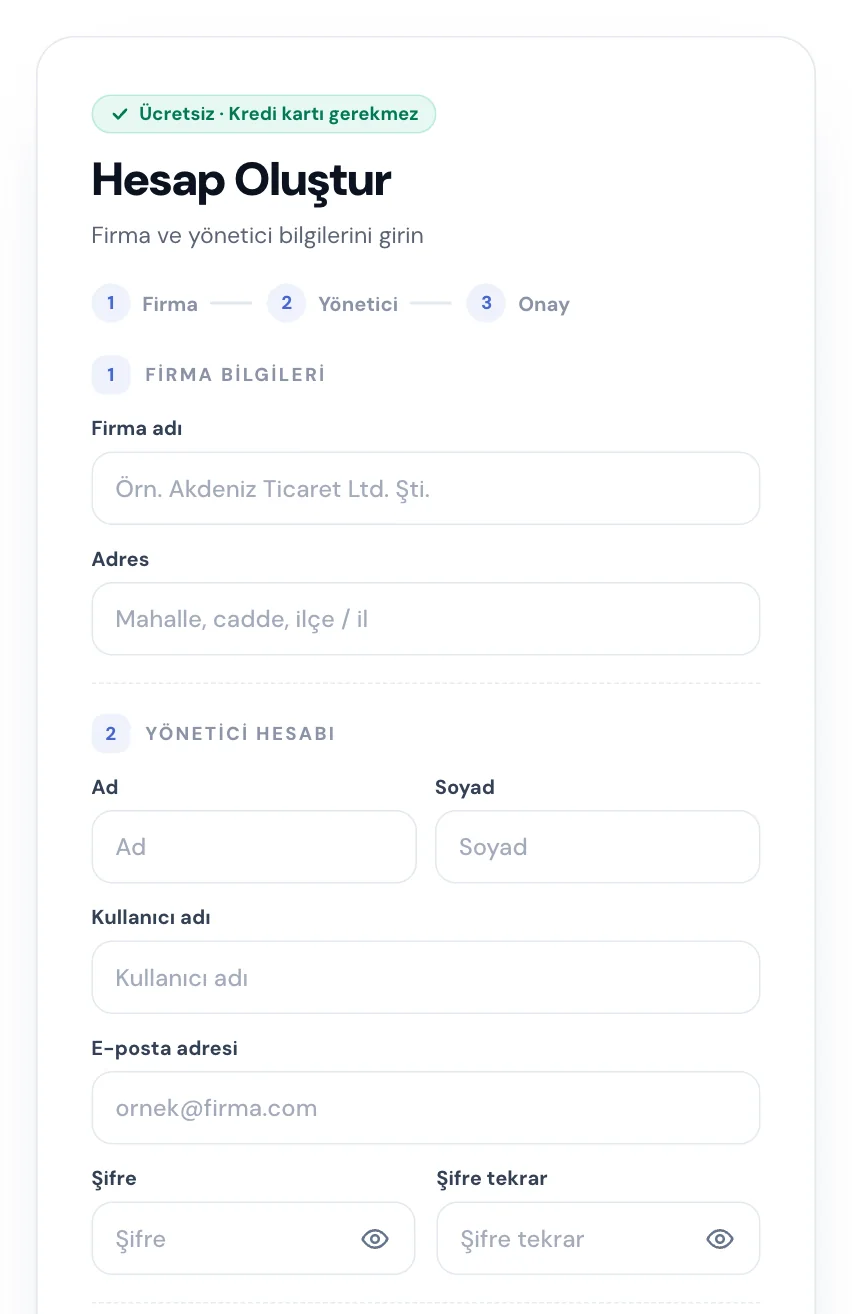Go to the Onay step label
Viewport: 852px width, 1314px height.
(x=544, y=304)
